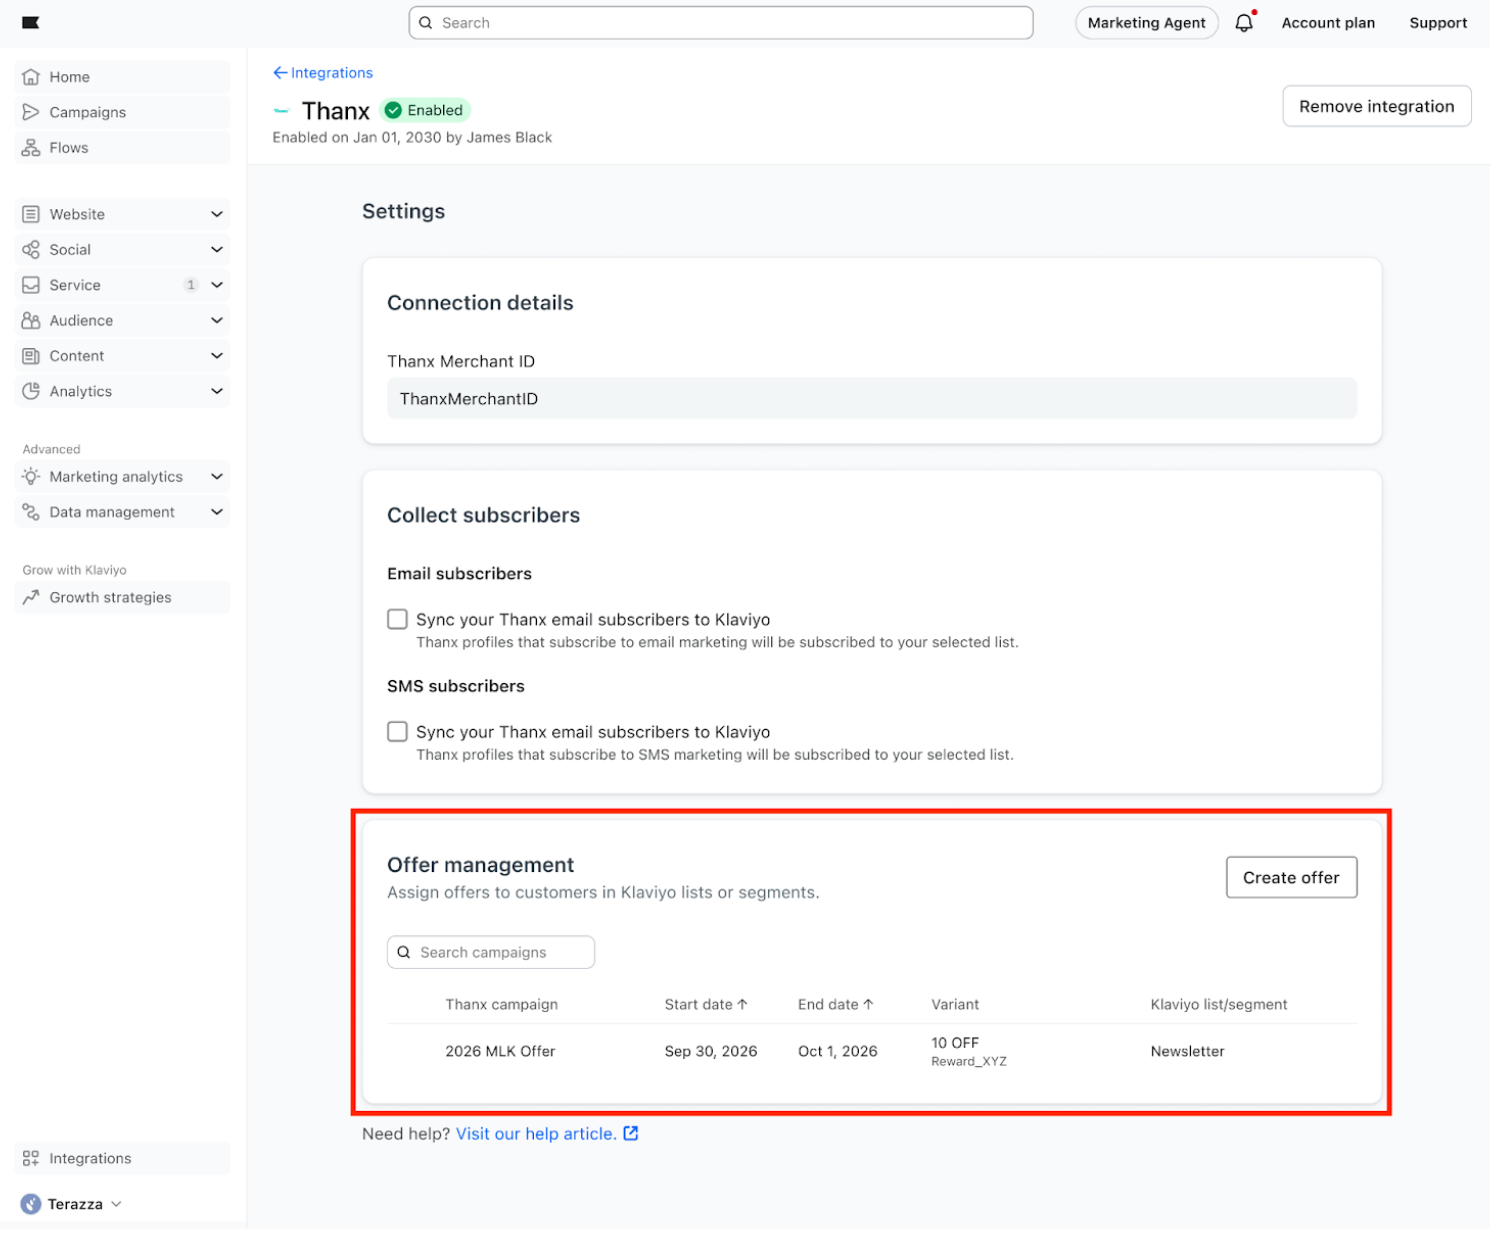Click the Campaigns paper-plane icon
Screen dimensions: 1490x1234
pyautogui.click(x=31, y=112)
